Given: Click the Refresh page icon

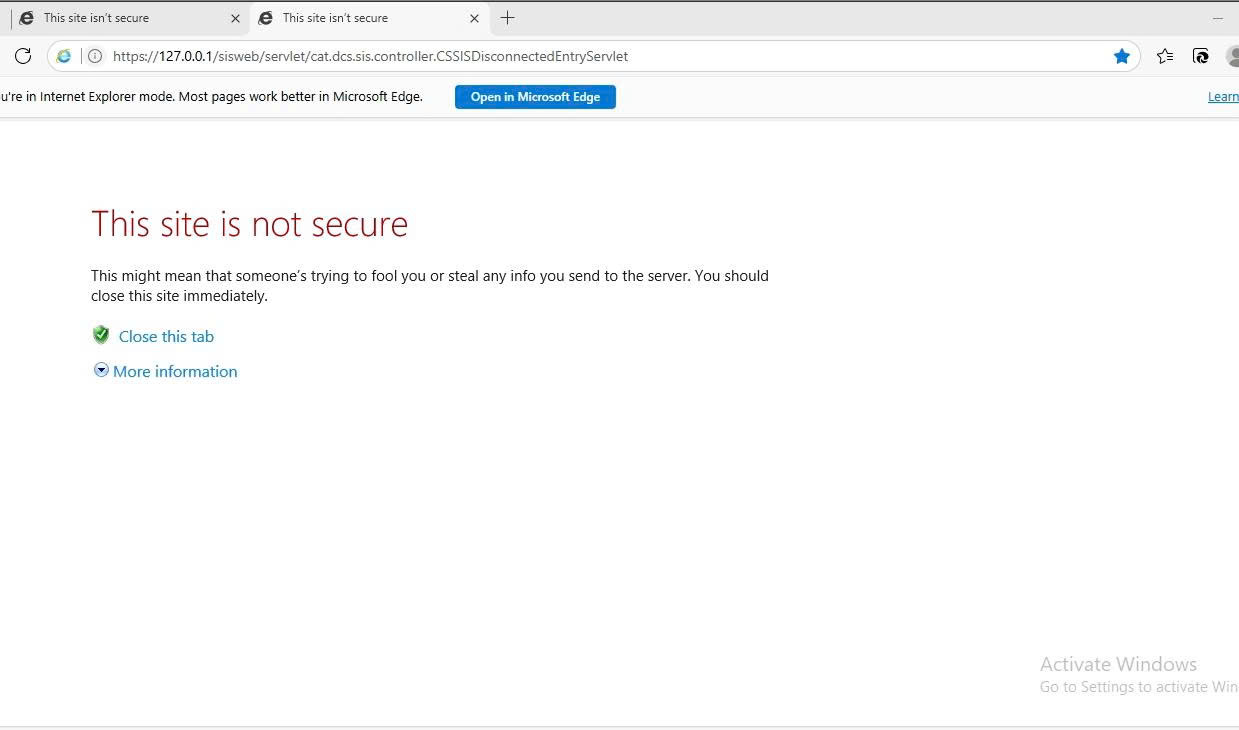Looking at the screenshot, I should pos(23,56).
